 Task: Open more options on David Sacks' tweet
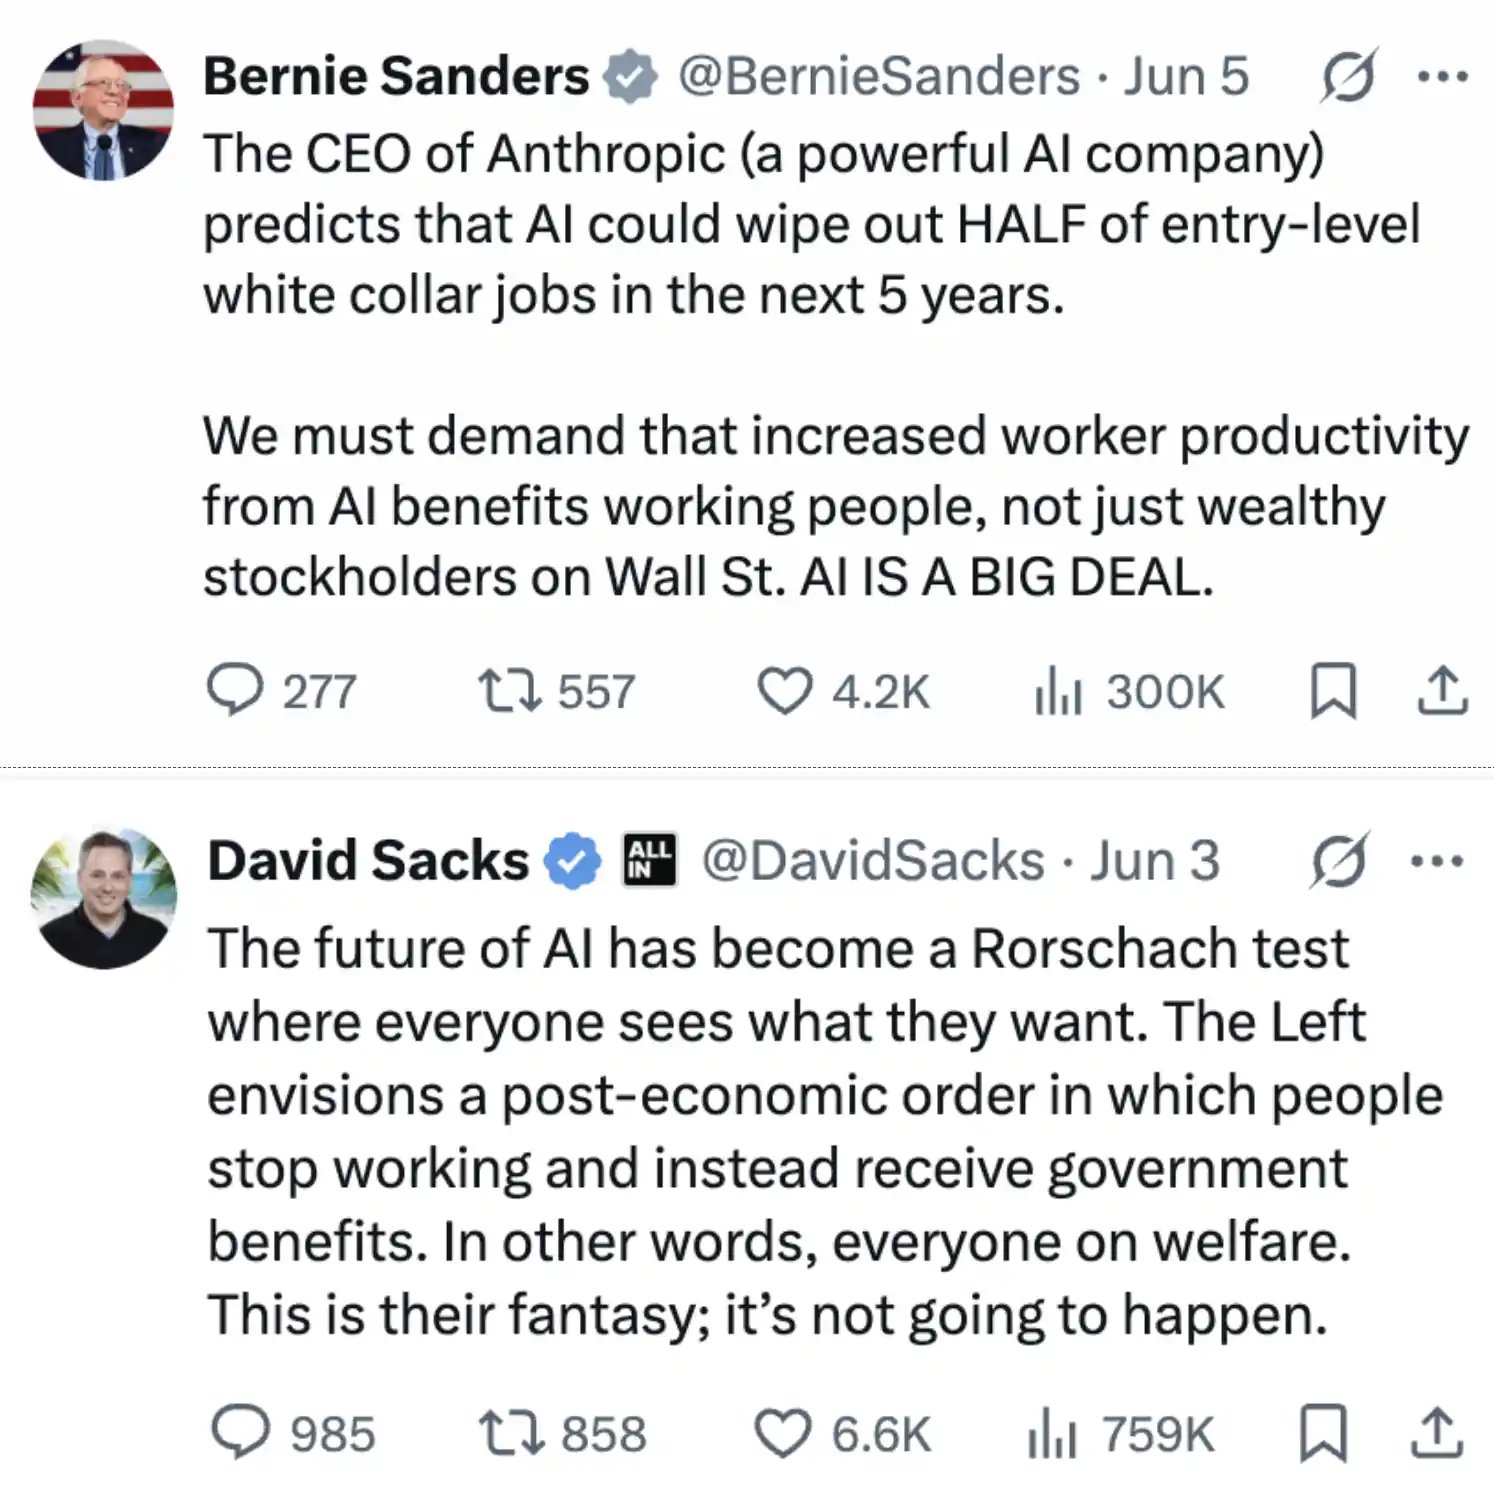coord(1437,861)
